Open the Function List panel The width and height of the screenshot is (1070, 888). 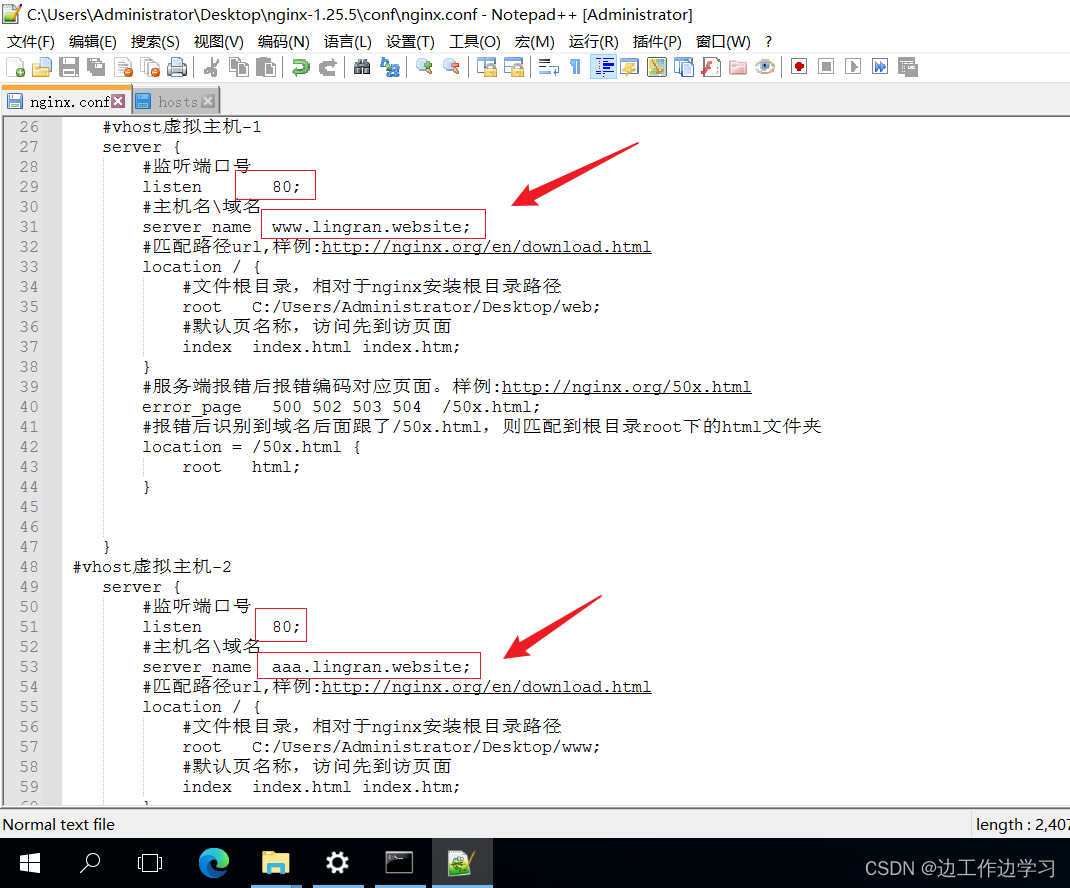711,67
